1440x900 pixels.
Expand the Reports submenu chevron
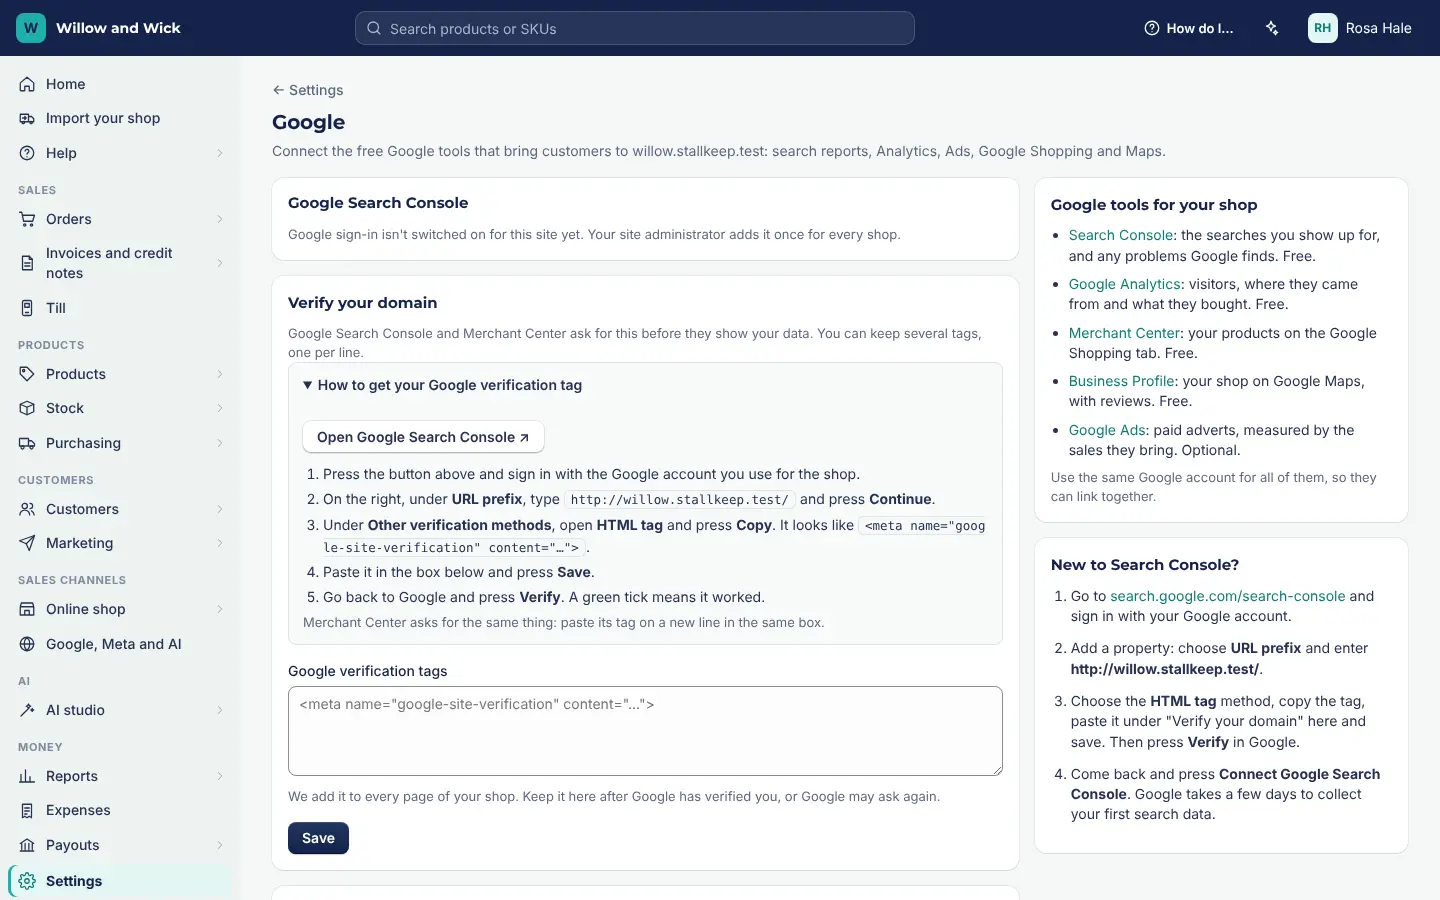click(220, 776)
